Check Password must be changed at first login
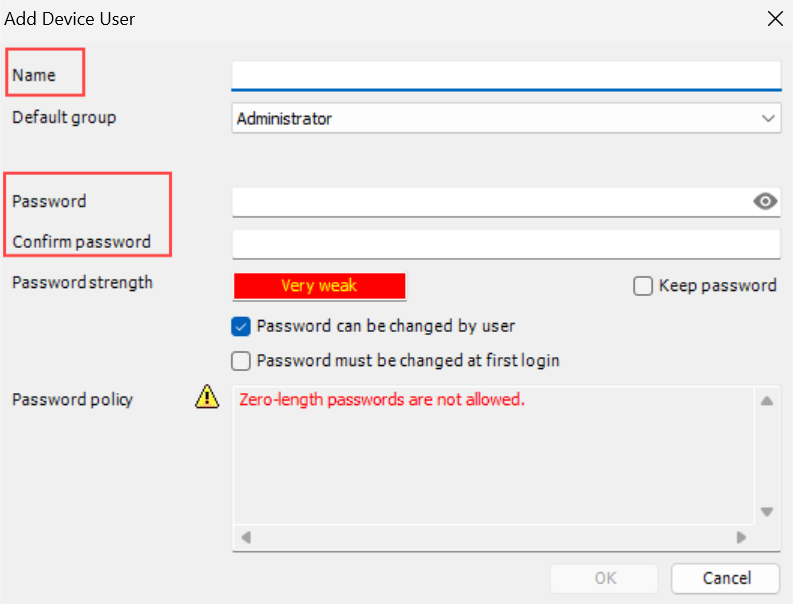The height and width of the screenshot is (604, 793). (x=241, y=361)
